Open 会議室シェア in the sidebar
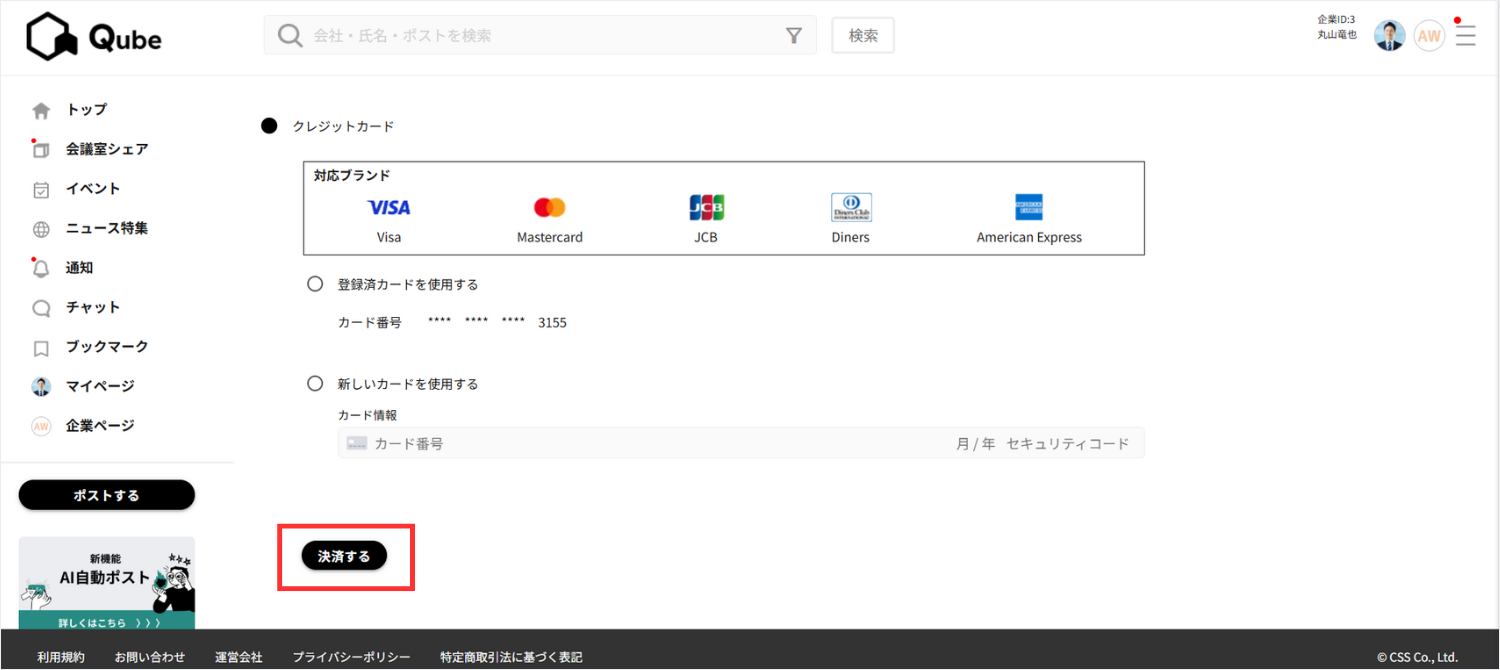The height and width of the screenshot is (670, 1500). pos(106,149)
